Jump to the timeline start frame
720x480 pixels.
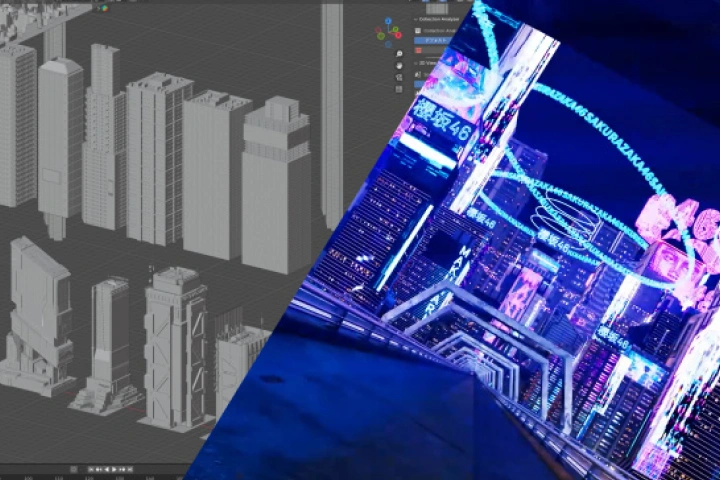click(x=90, y=469)
